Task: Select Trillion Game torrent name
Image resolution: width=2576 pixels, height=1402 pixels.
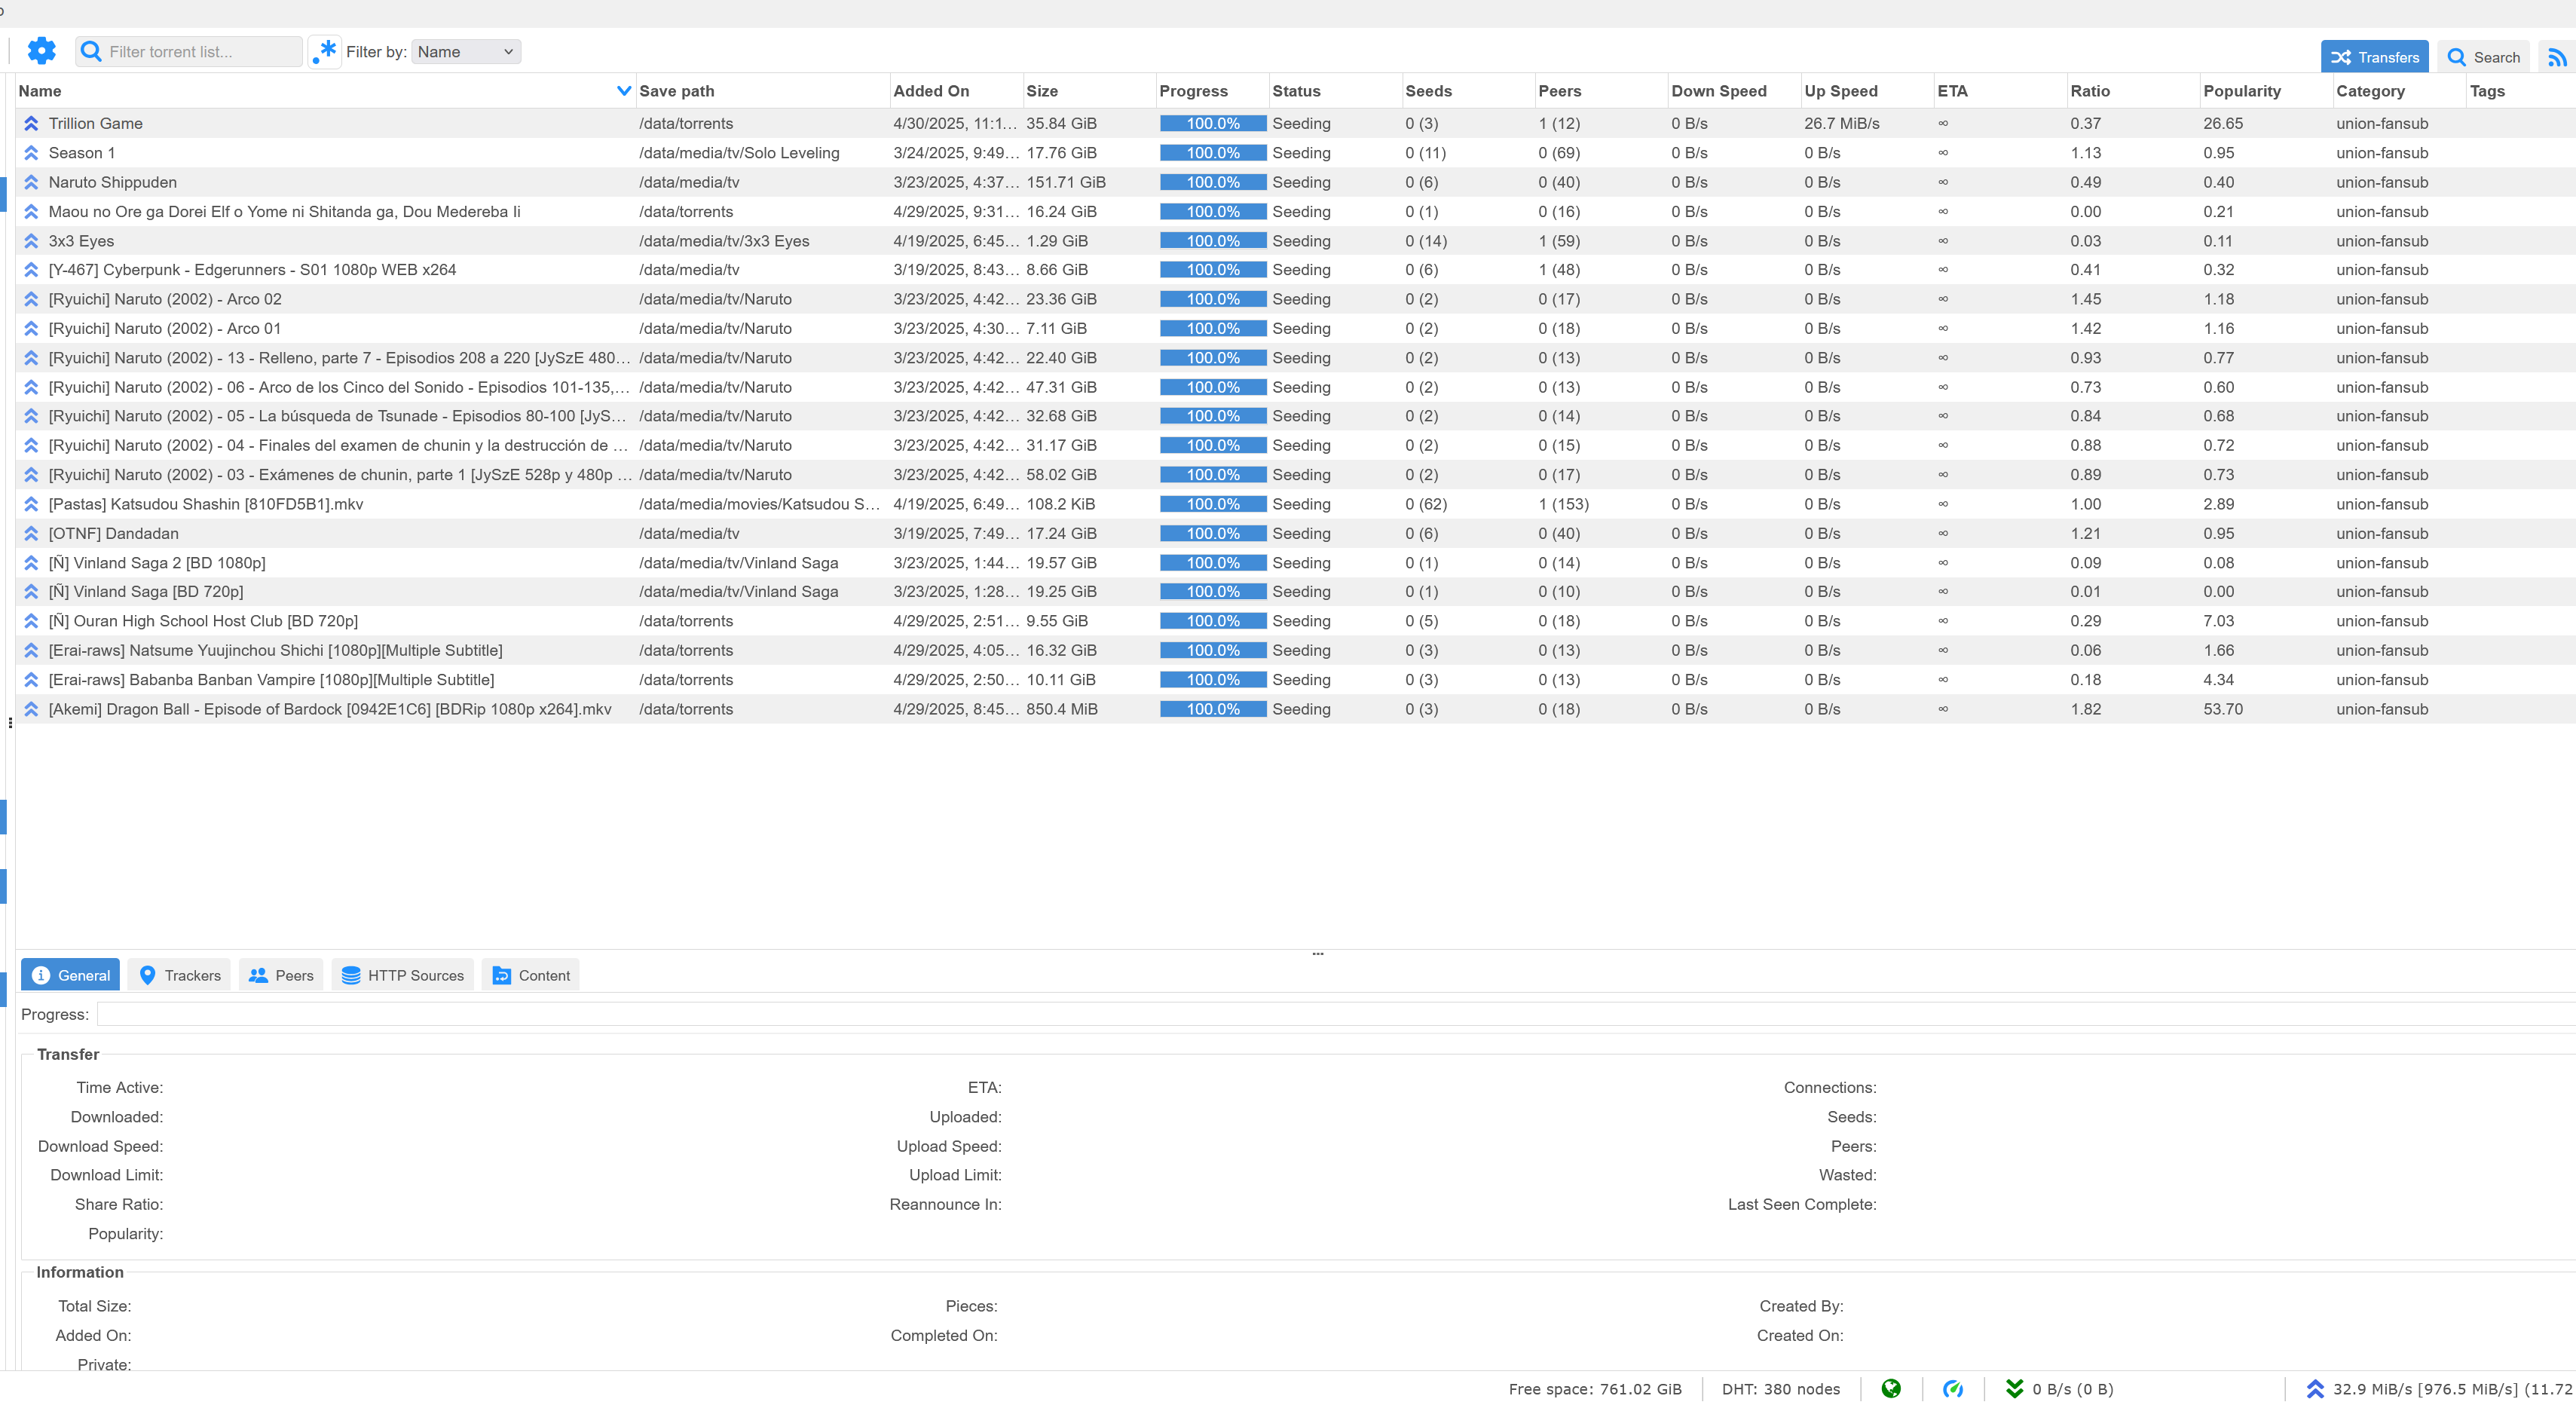Action: [96, 123]
